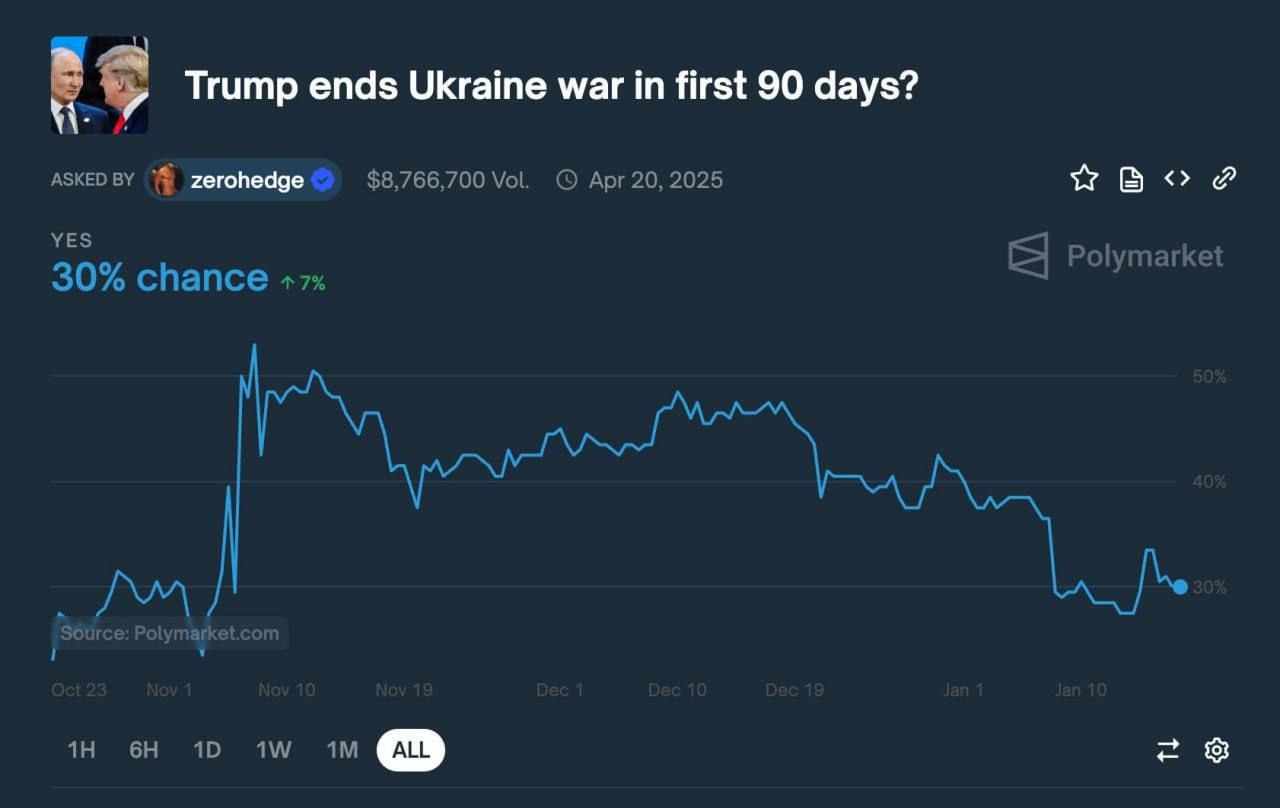Select the 6H time range

tap(144, 750)
